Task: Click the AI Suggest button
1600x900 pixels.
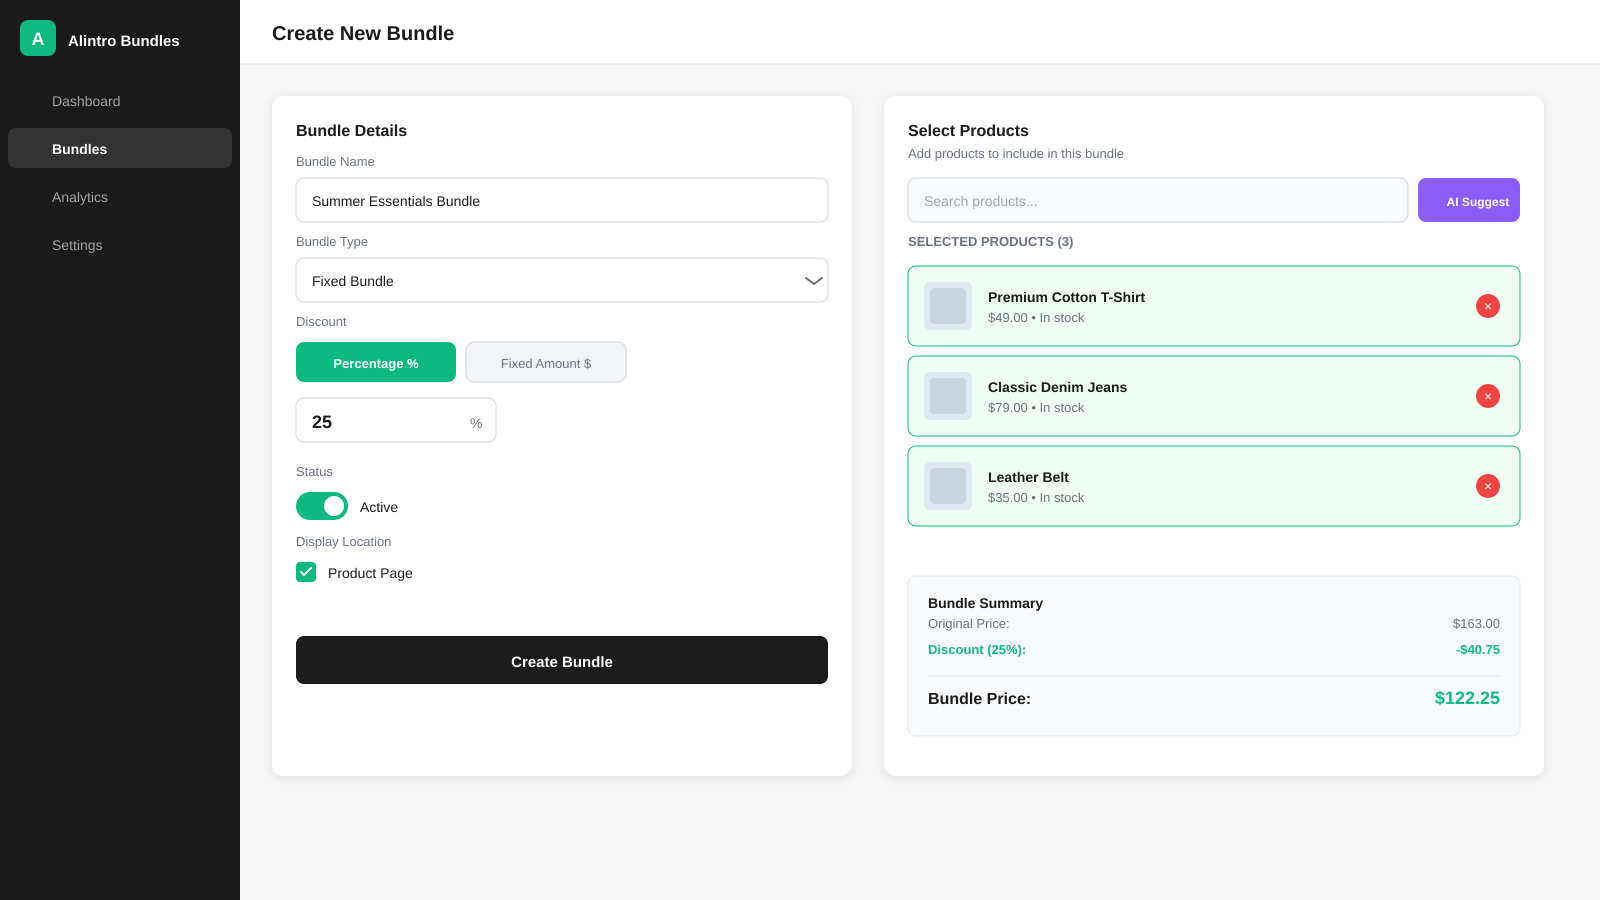Action: 1468,200
